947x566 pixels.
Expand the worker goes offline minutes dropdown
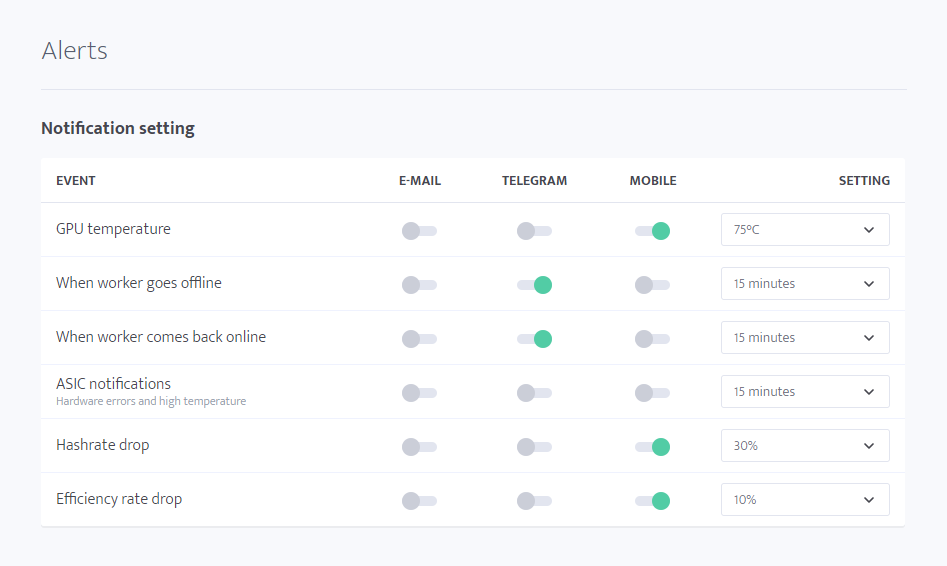pyautogui.click(x=805, y=283)
